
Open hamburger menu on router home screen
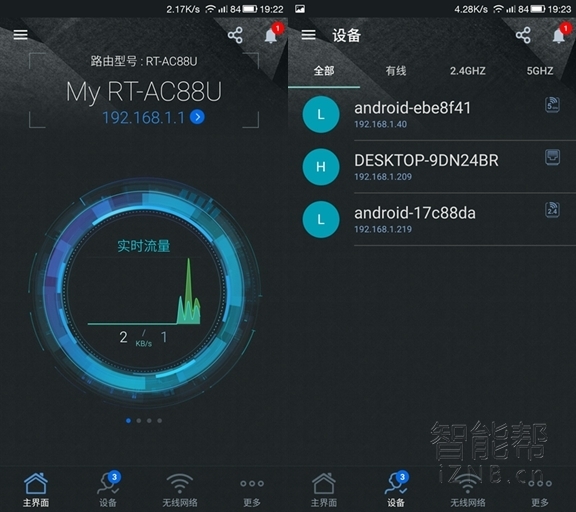[x=21, y=35]
